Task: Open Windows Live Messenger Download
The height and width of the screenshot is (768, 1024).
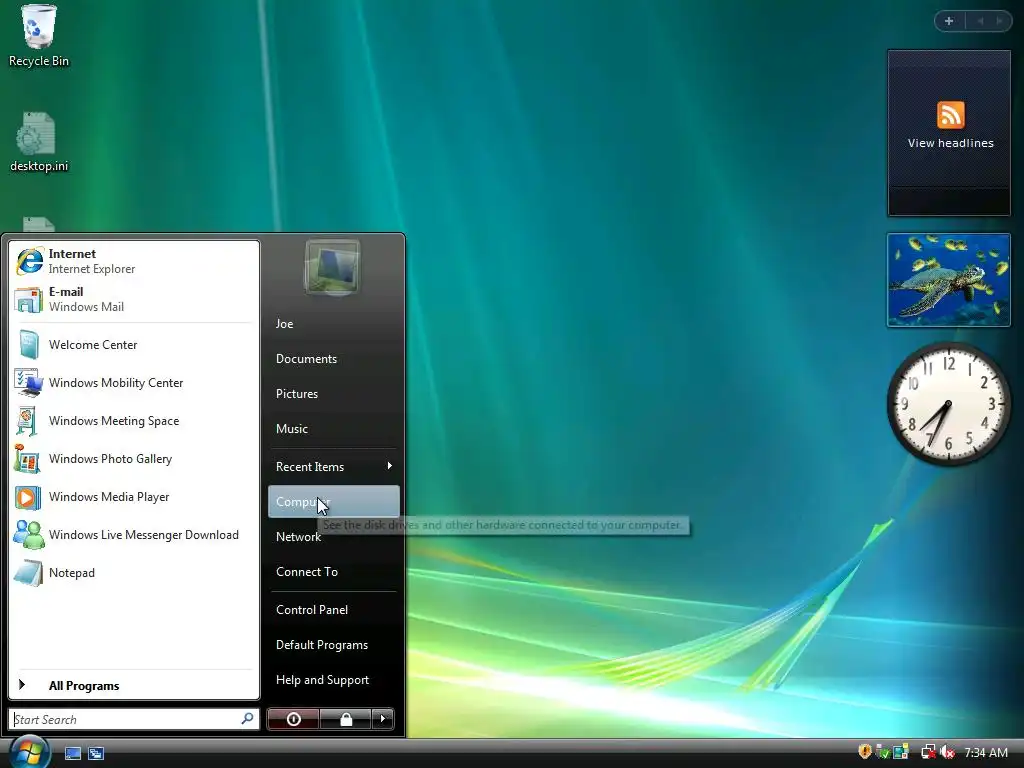Action: click(134, 535)
